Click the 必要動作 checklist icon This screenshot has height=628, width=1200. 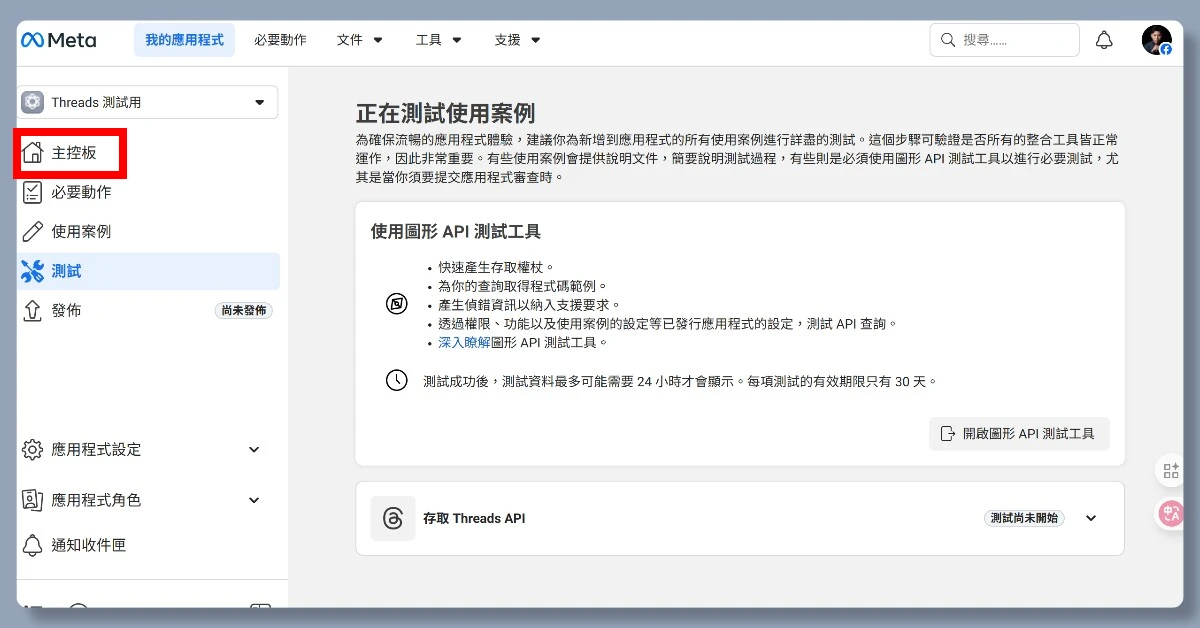click(33, 192)
